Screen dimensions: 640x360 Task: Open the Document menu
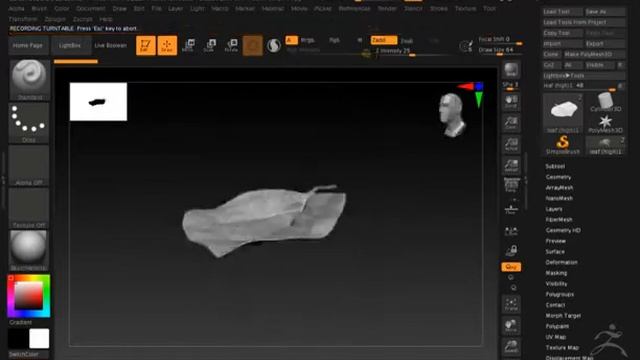point(91,9)
